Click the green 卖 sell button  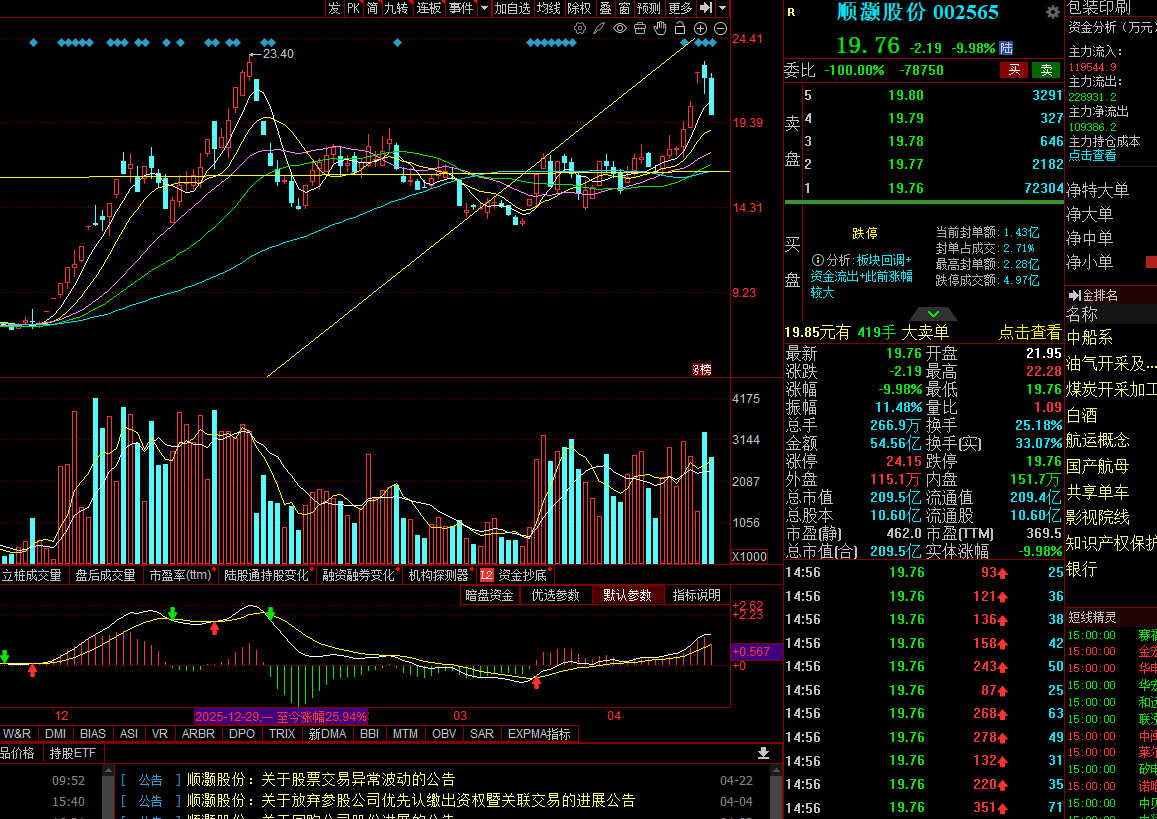1046,70
